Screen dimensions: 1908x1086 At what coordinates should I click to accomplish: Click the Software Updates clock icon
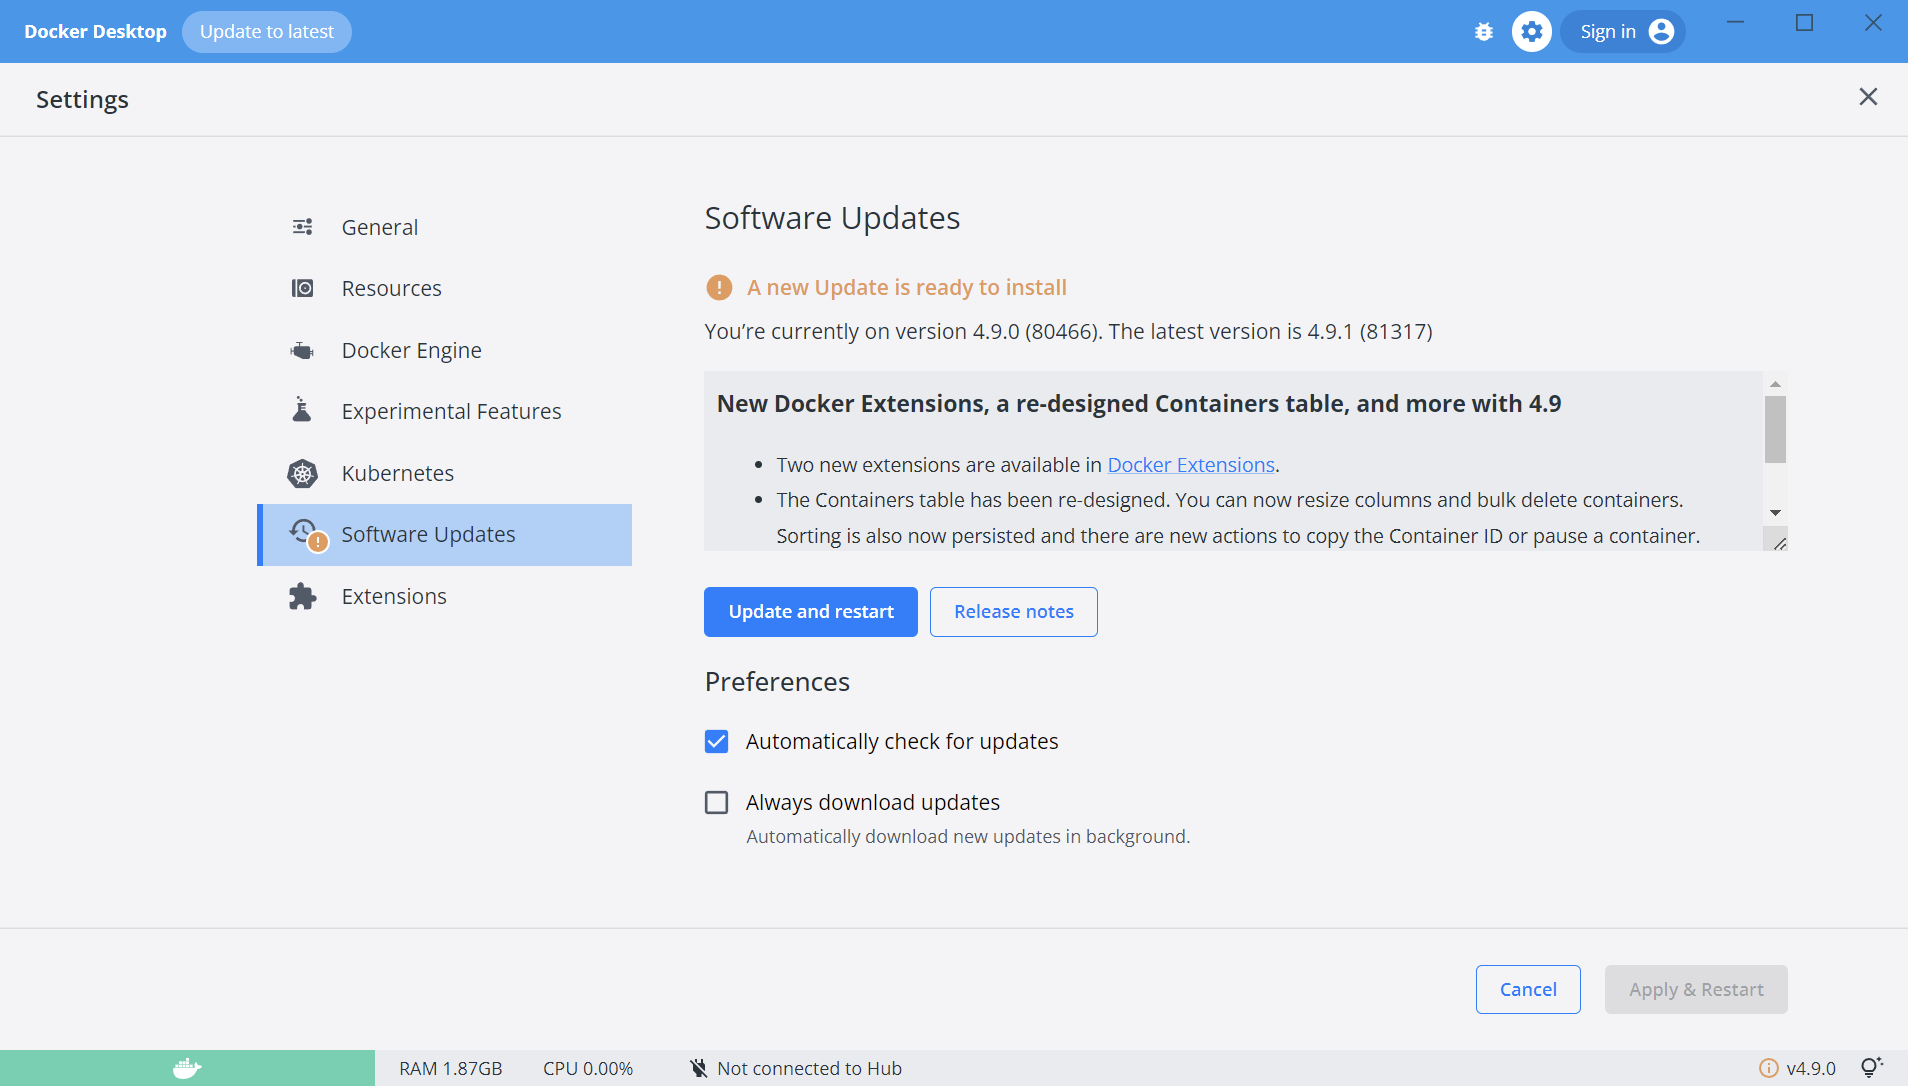304,532
